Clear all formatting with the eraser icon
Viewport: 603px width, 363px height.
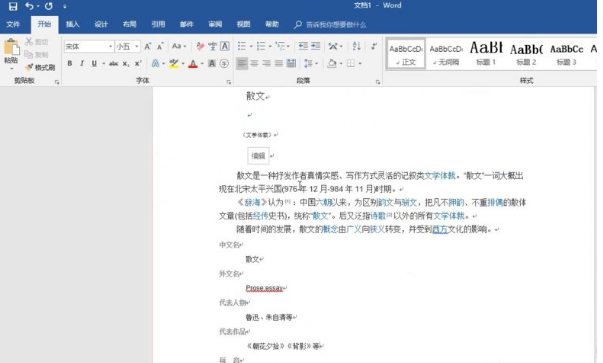click(x=200, y=46)
